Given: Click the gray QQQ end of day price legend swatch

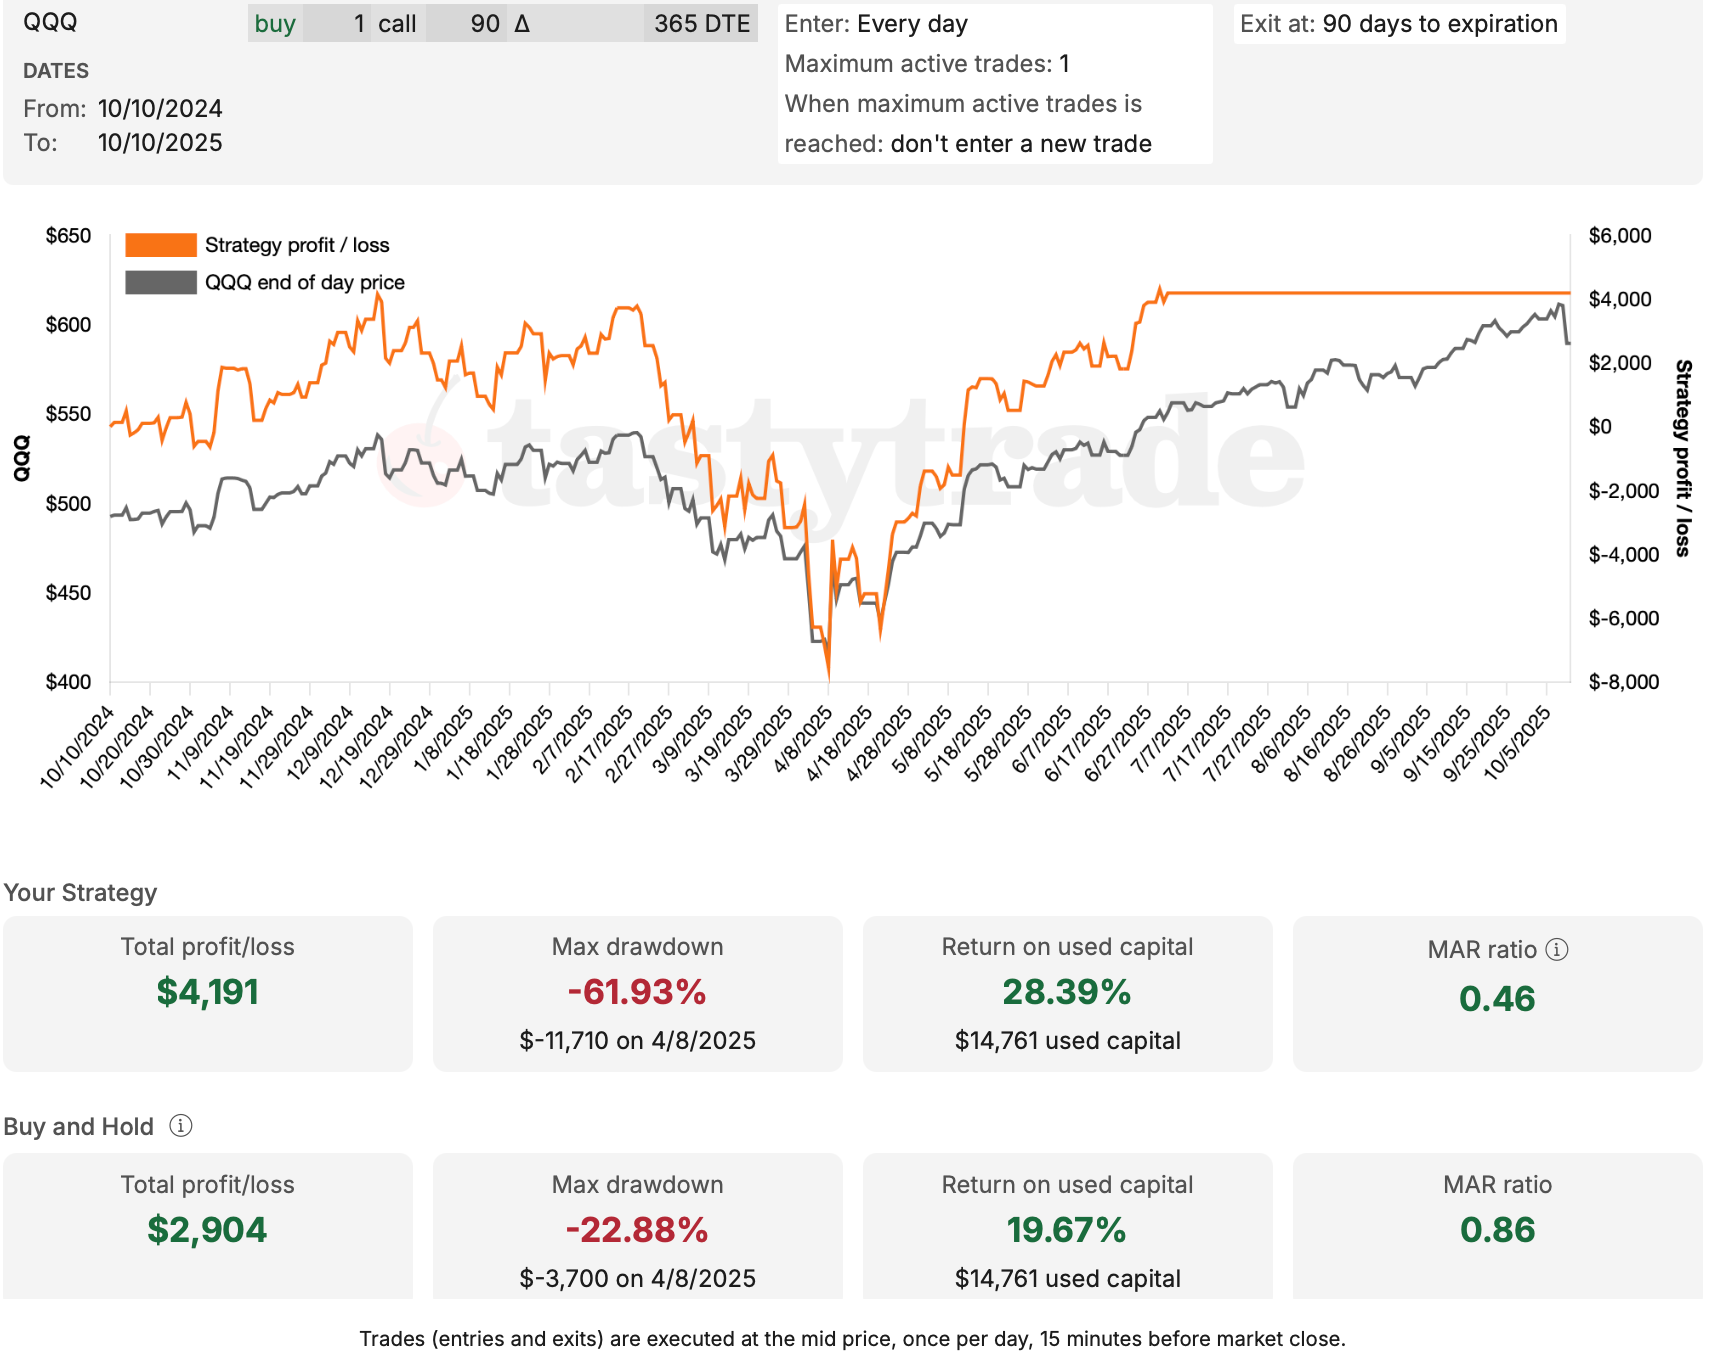Looking at the screenshot, I should [x=160, y=282].
